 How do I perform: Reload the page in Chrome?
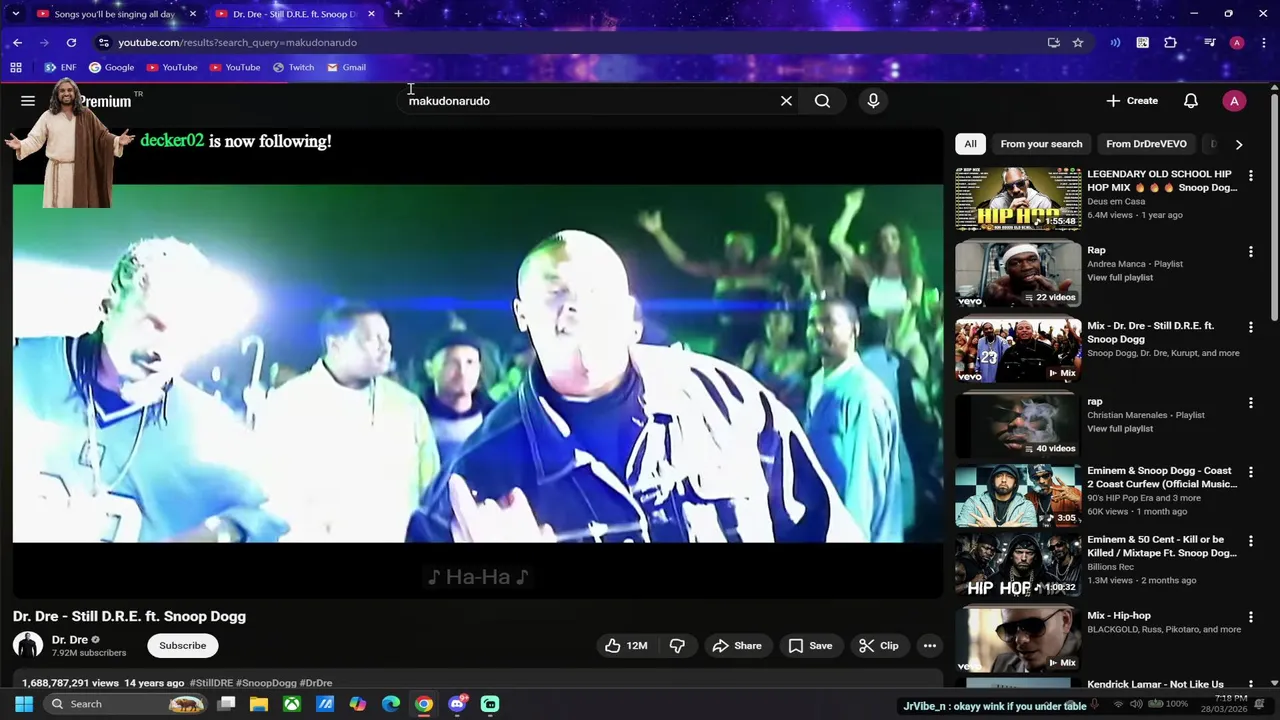coord(71,43)
